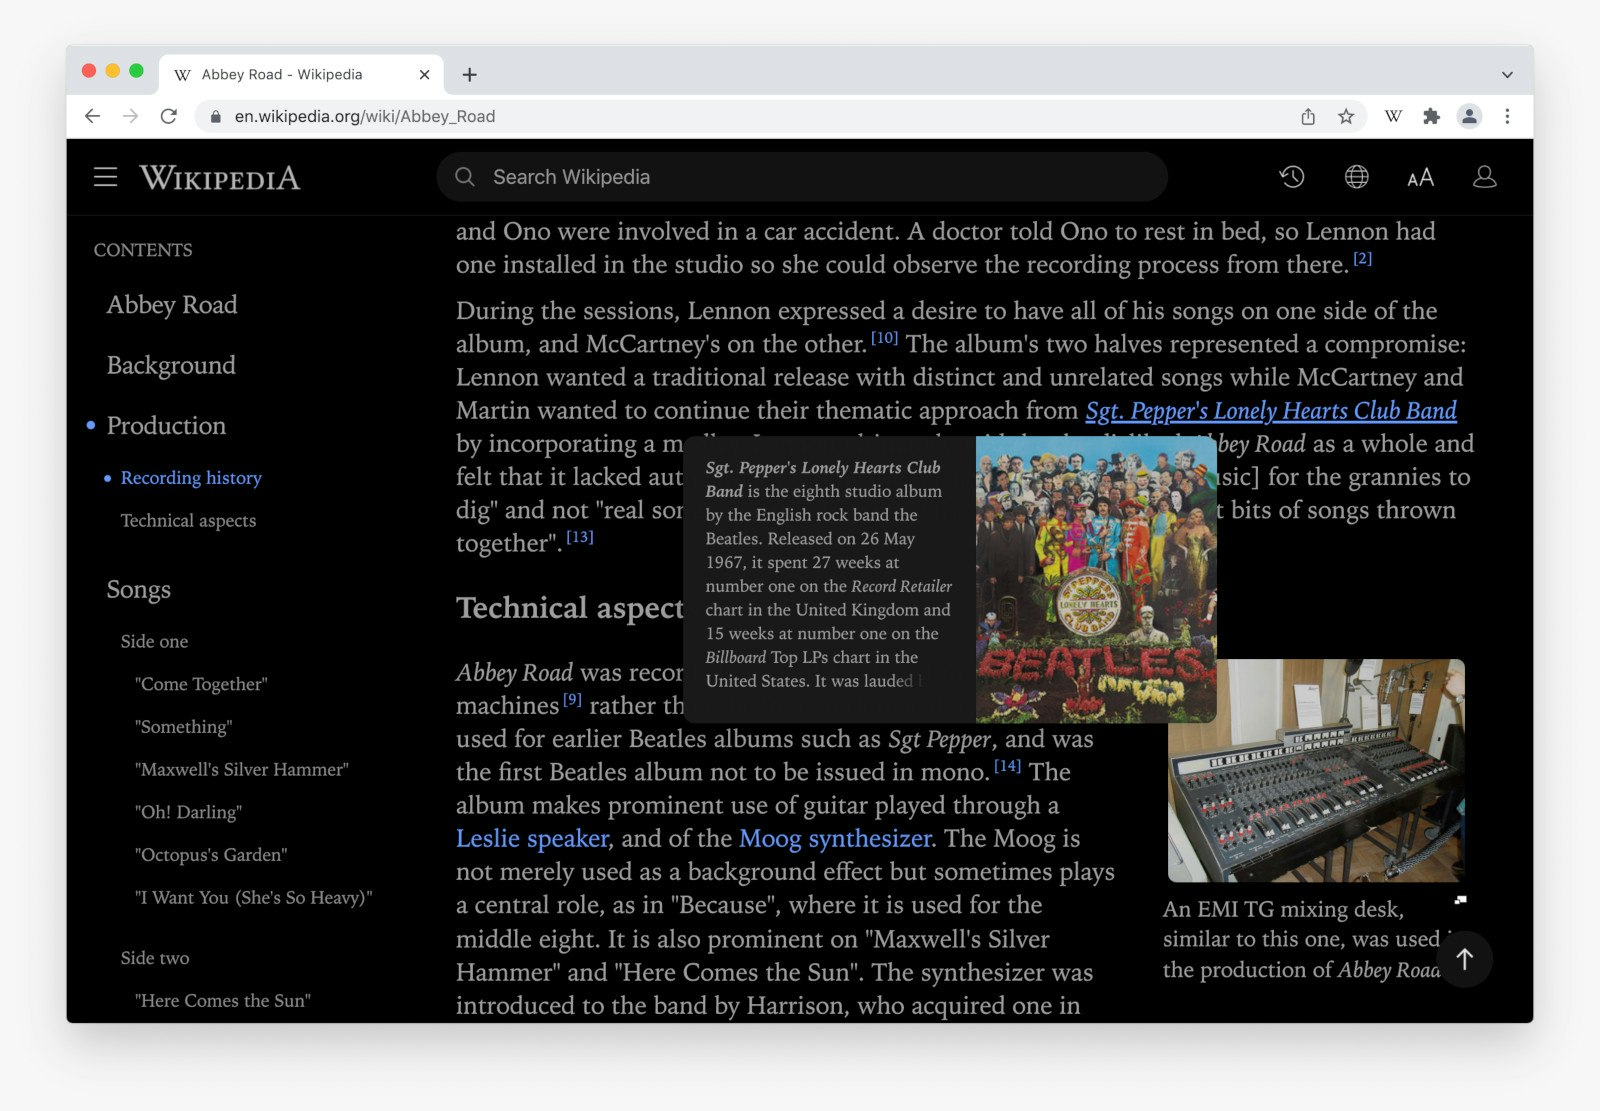1600x1111 pixels.
Task: Open the tab list chevron at top right
Action: (1506, 74)
